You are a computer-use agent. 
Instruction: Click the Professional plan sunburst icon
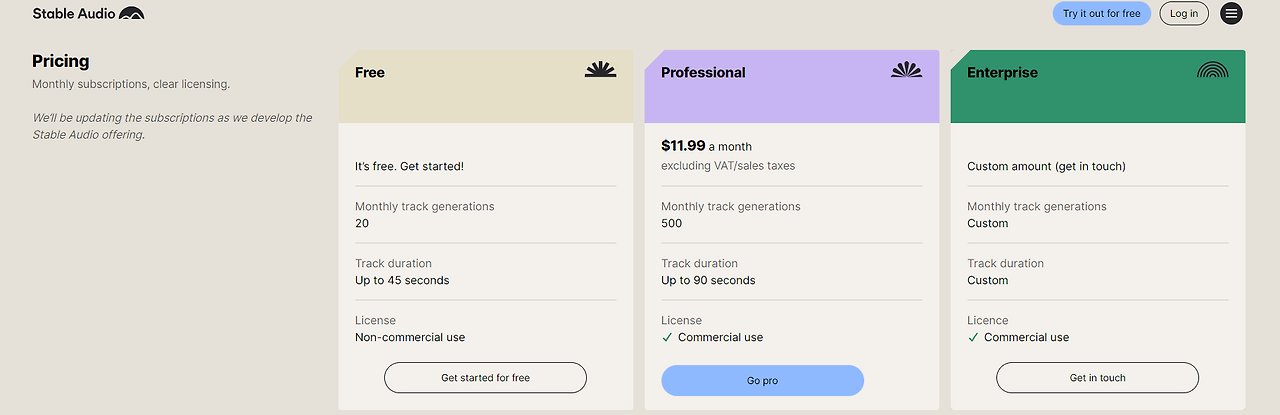pyautogui.click(x=906, y=70)
